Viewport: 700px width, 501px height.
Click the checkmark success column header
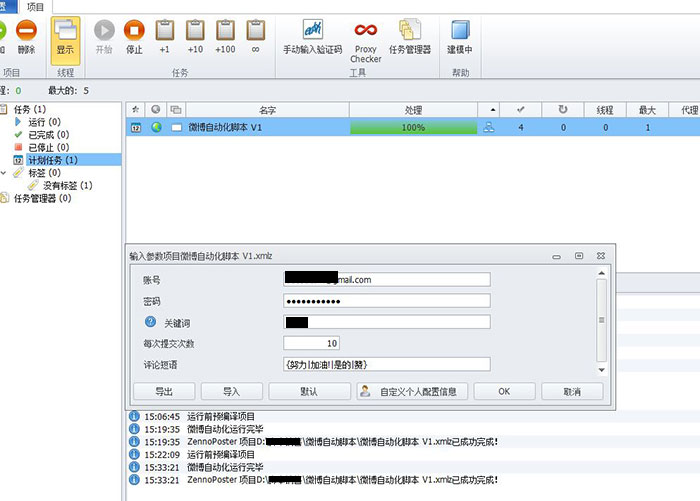(521, 110)
